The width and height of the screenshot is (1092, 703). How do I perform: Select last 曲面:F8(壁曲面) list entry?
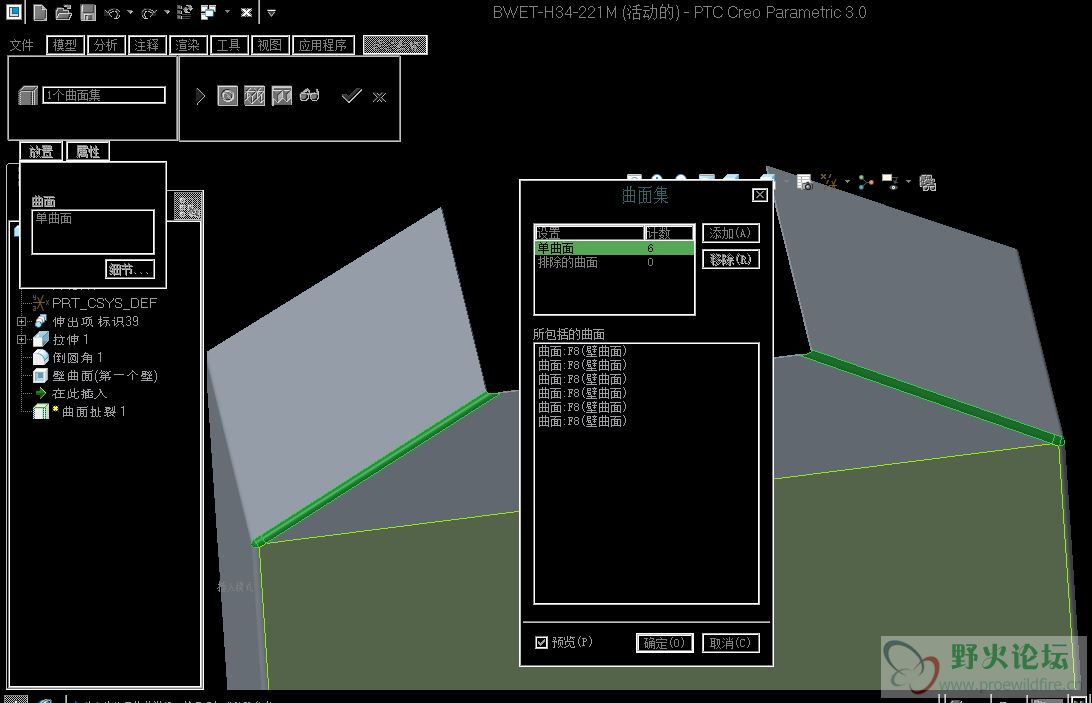[582, 421]
